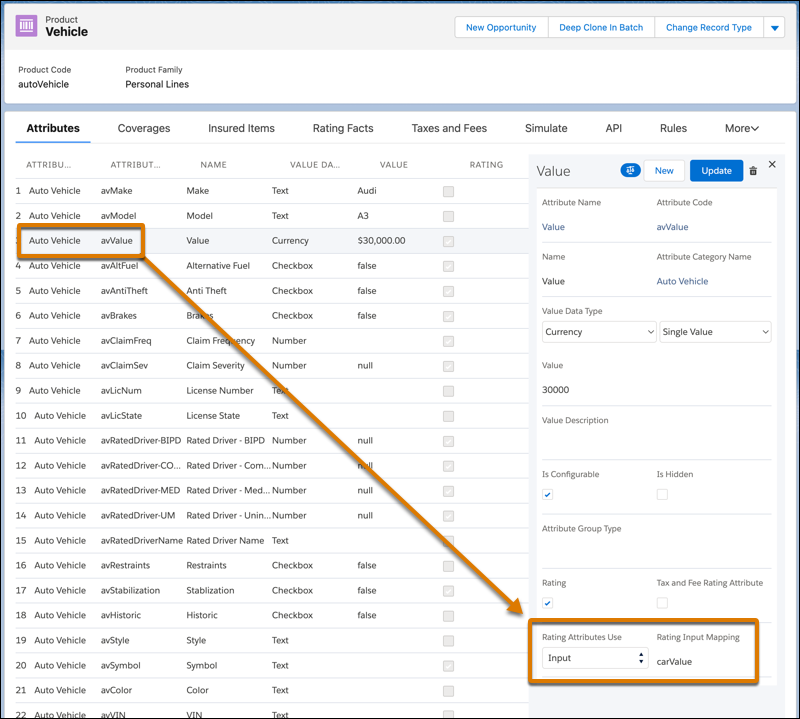The image size is (800, 719).
Task: Click the purple Product Vehicle icon
Action: (26, 26)
